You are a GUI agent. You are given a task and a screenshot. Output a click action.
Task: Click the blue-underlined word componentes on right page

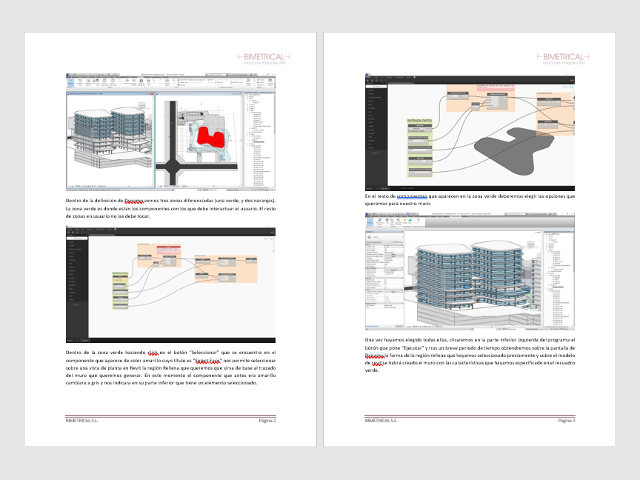(412, 196)
